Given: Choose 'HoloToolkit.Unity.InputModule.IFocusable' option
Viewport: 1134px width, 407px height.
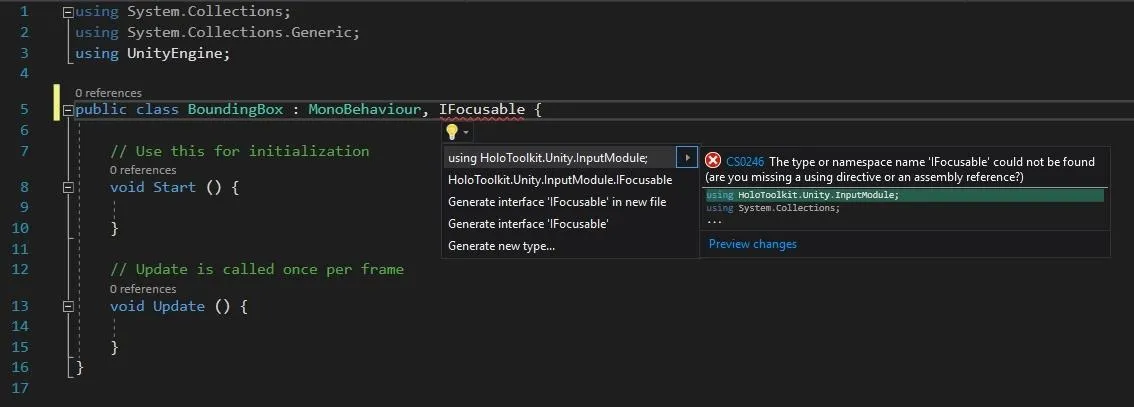Looking at the screenshot, I should [560, 180].
